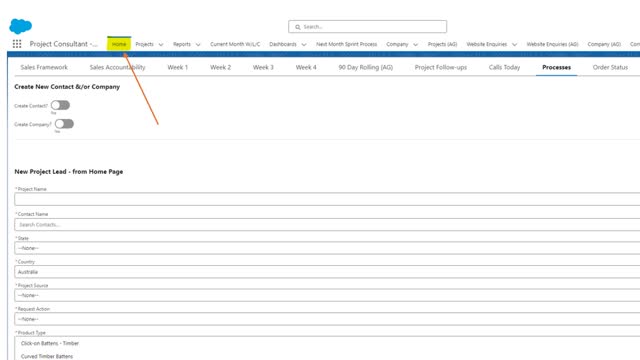Open the Reports navigation tab
The width and height of the screenshot is (640, 360).
[x=182, y=44]
